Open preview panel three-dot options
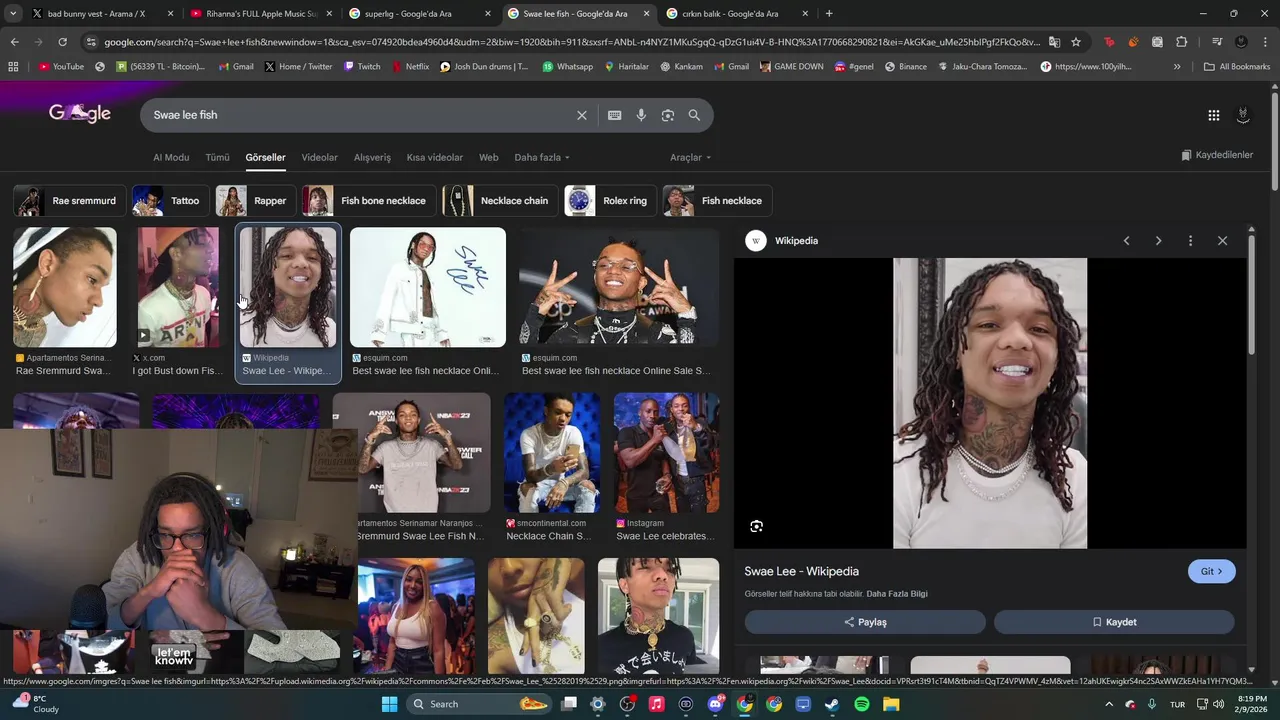This screenshot has height=720, width=1280. click(x=1190, y=241)
